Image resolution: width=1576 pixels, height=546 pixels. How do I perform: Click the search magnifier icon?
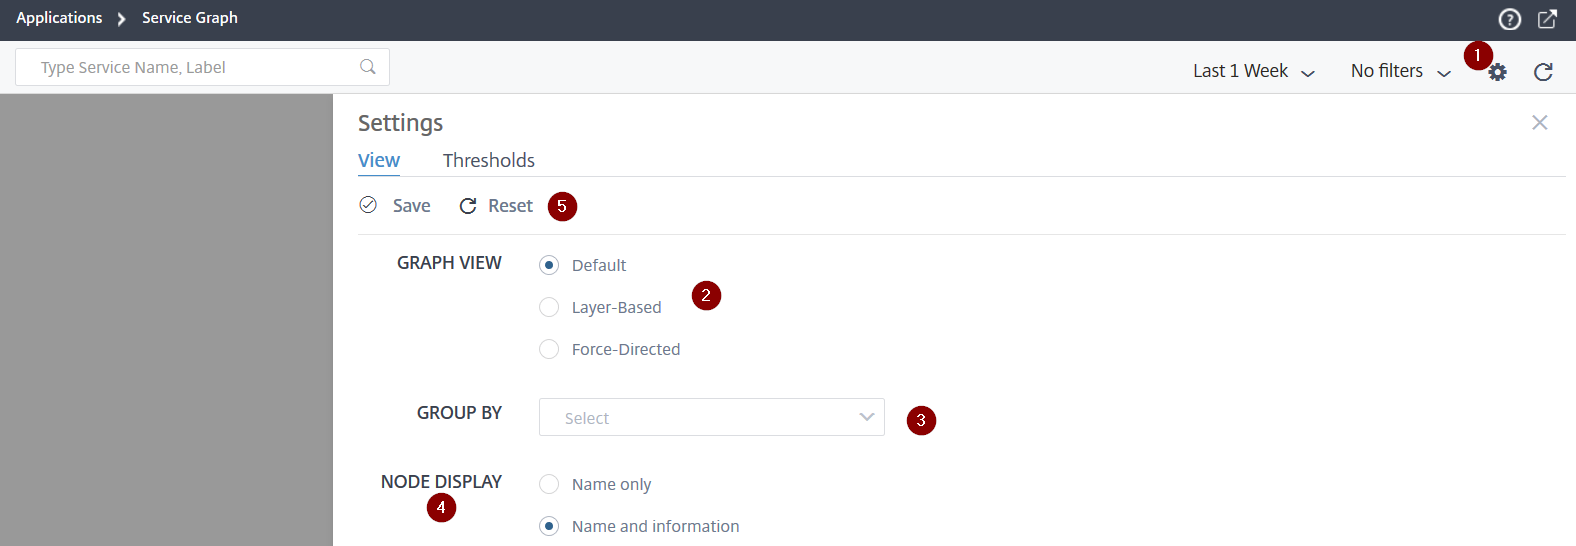[368, 67]
